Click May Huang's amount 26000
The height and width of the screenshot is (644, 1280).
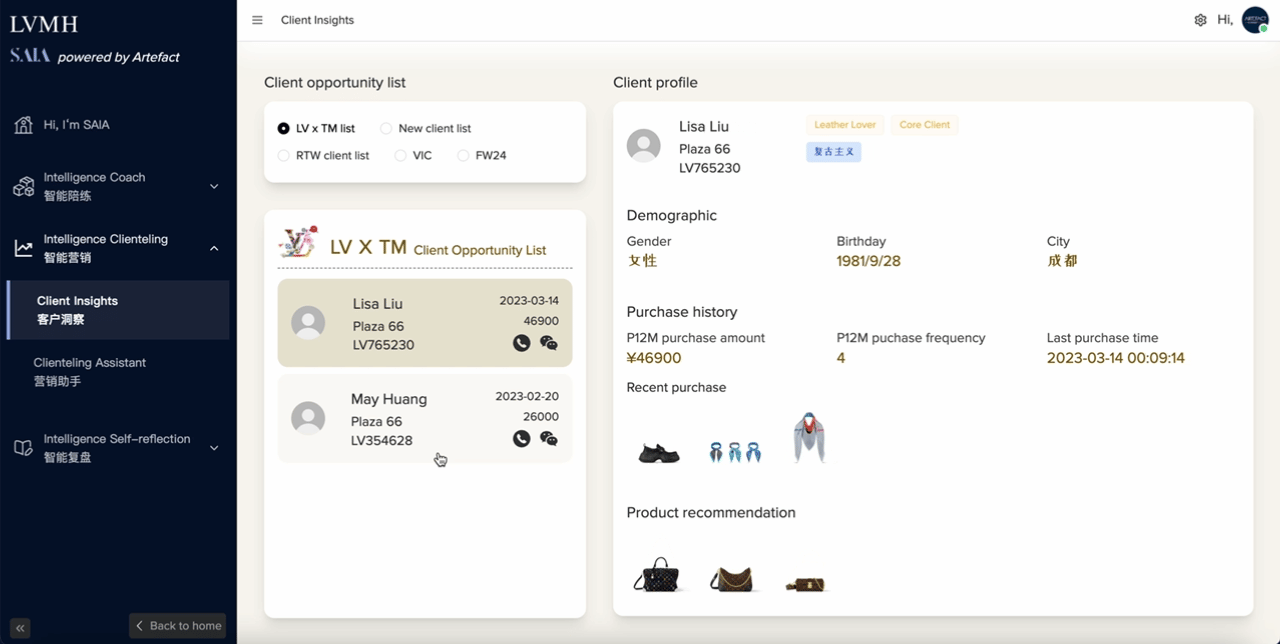541,417
